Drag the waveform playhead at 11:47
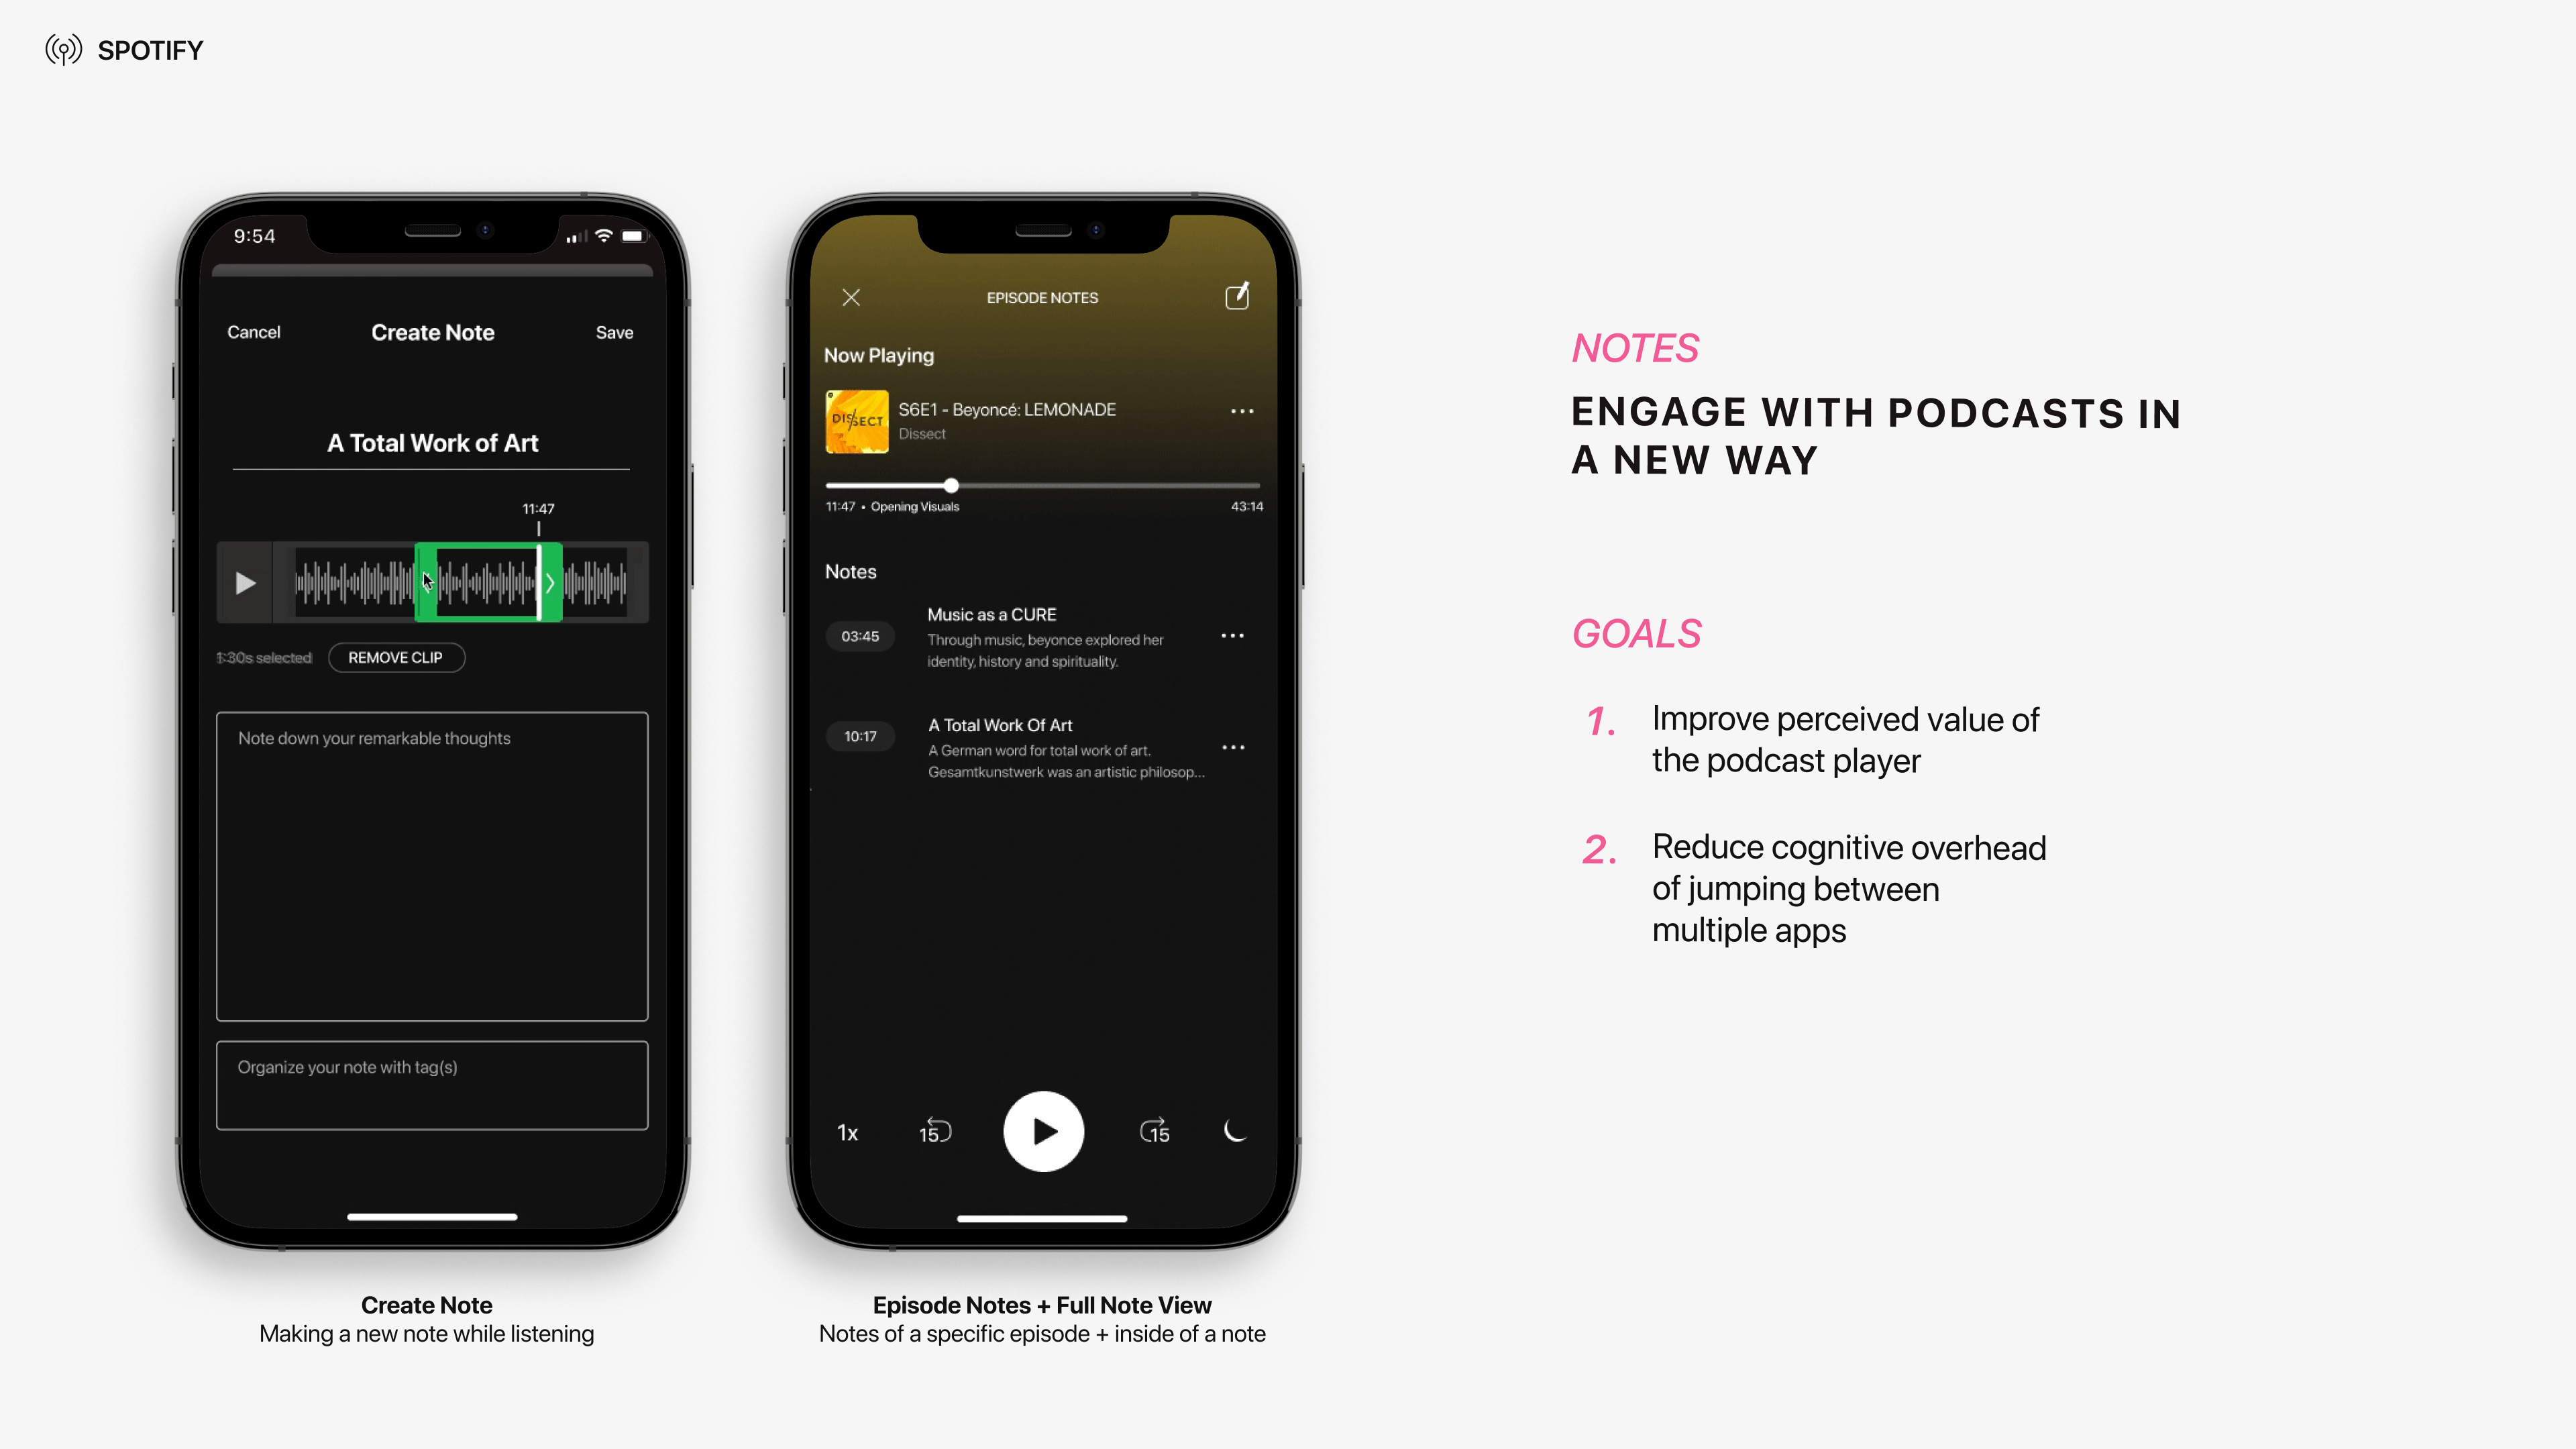 pos(538,582)
